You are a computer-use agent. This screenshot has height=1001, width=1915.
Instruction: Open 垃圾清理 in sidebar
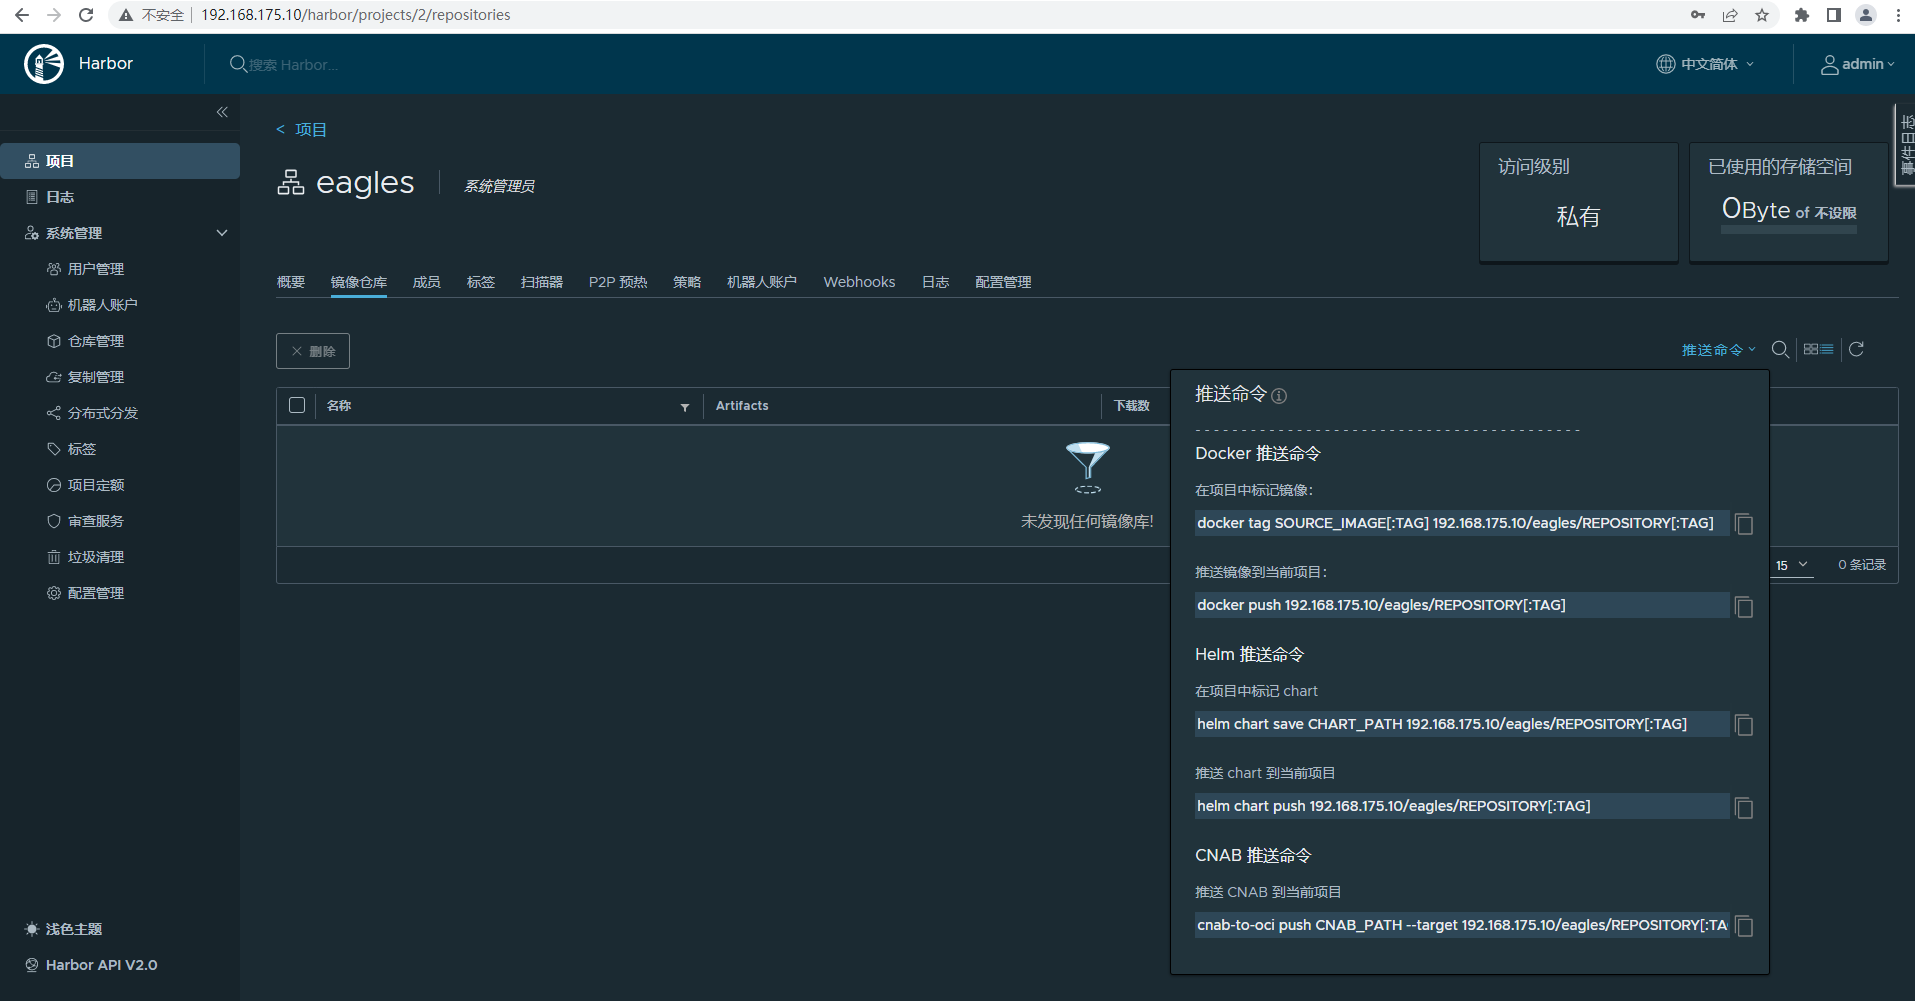tap(96, 557)
